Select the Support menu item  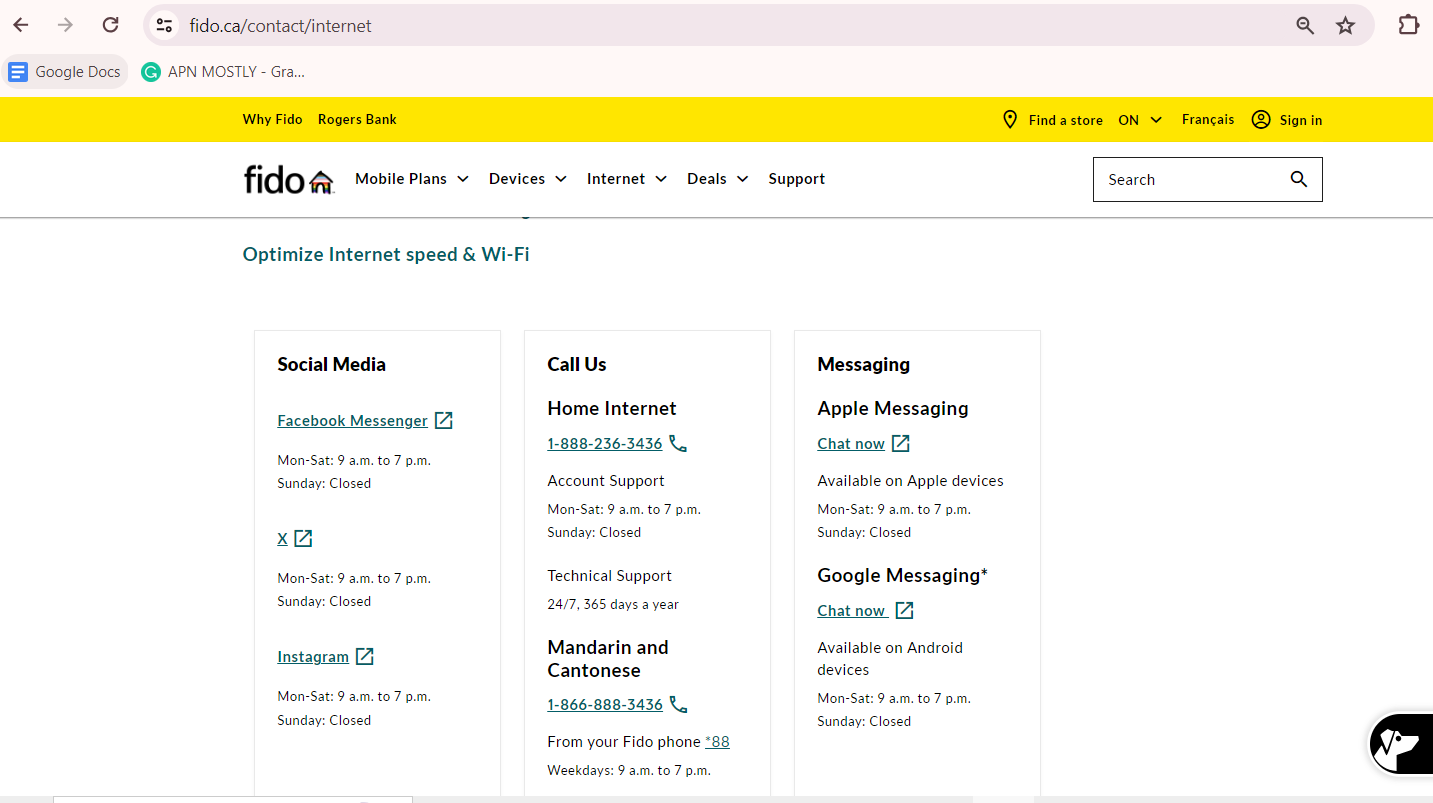(x=796, y=178)
